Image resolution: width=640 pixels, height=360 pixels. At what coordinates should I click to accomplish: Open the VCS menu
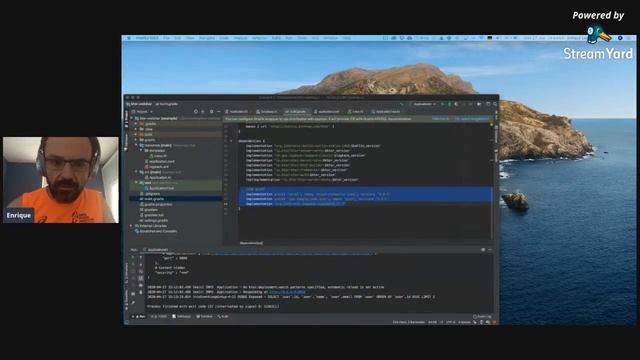click(x=315, y=38)
